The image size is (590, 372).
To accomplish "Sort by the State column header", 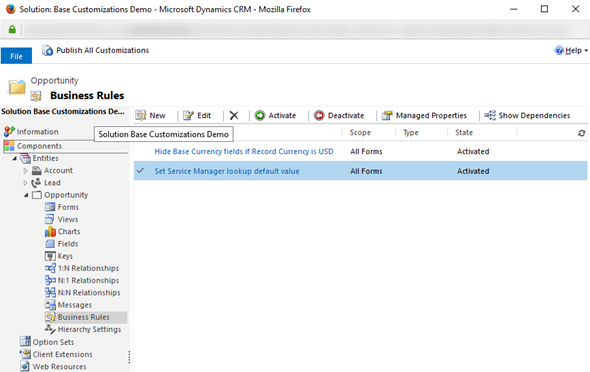I will pyautogui.click(x=464, y=132).
